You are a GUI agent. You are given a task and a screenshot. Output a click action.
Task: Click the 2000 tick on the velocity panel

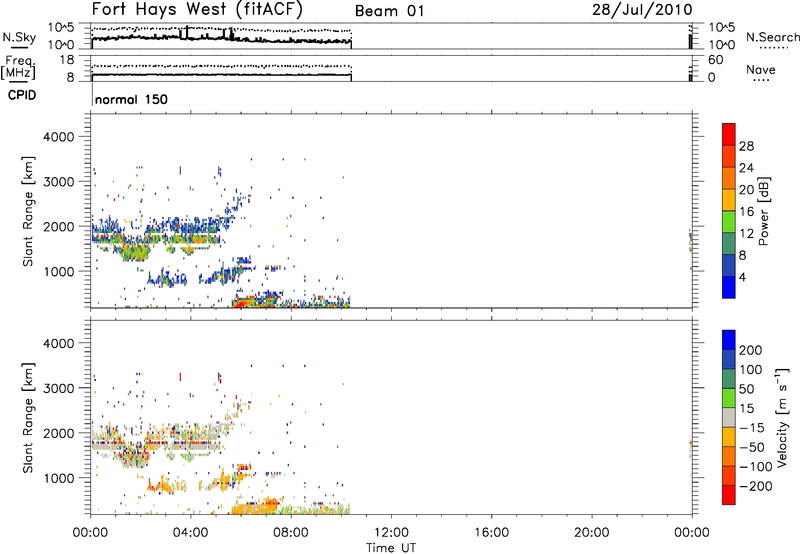(x=58, y=433)
